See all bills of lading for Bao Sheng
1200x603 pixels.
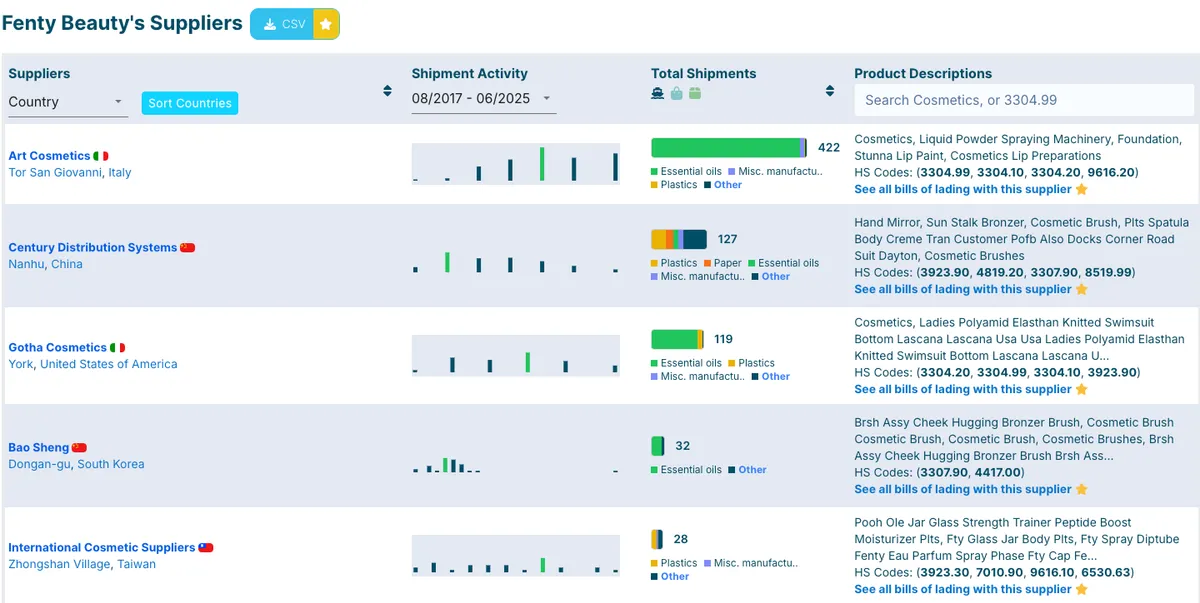pos(963,489)
